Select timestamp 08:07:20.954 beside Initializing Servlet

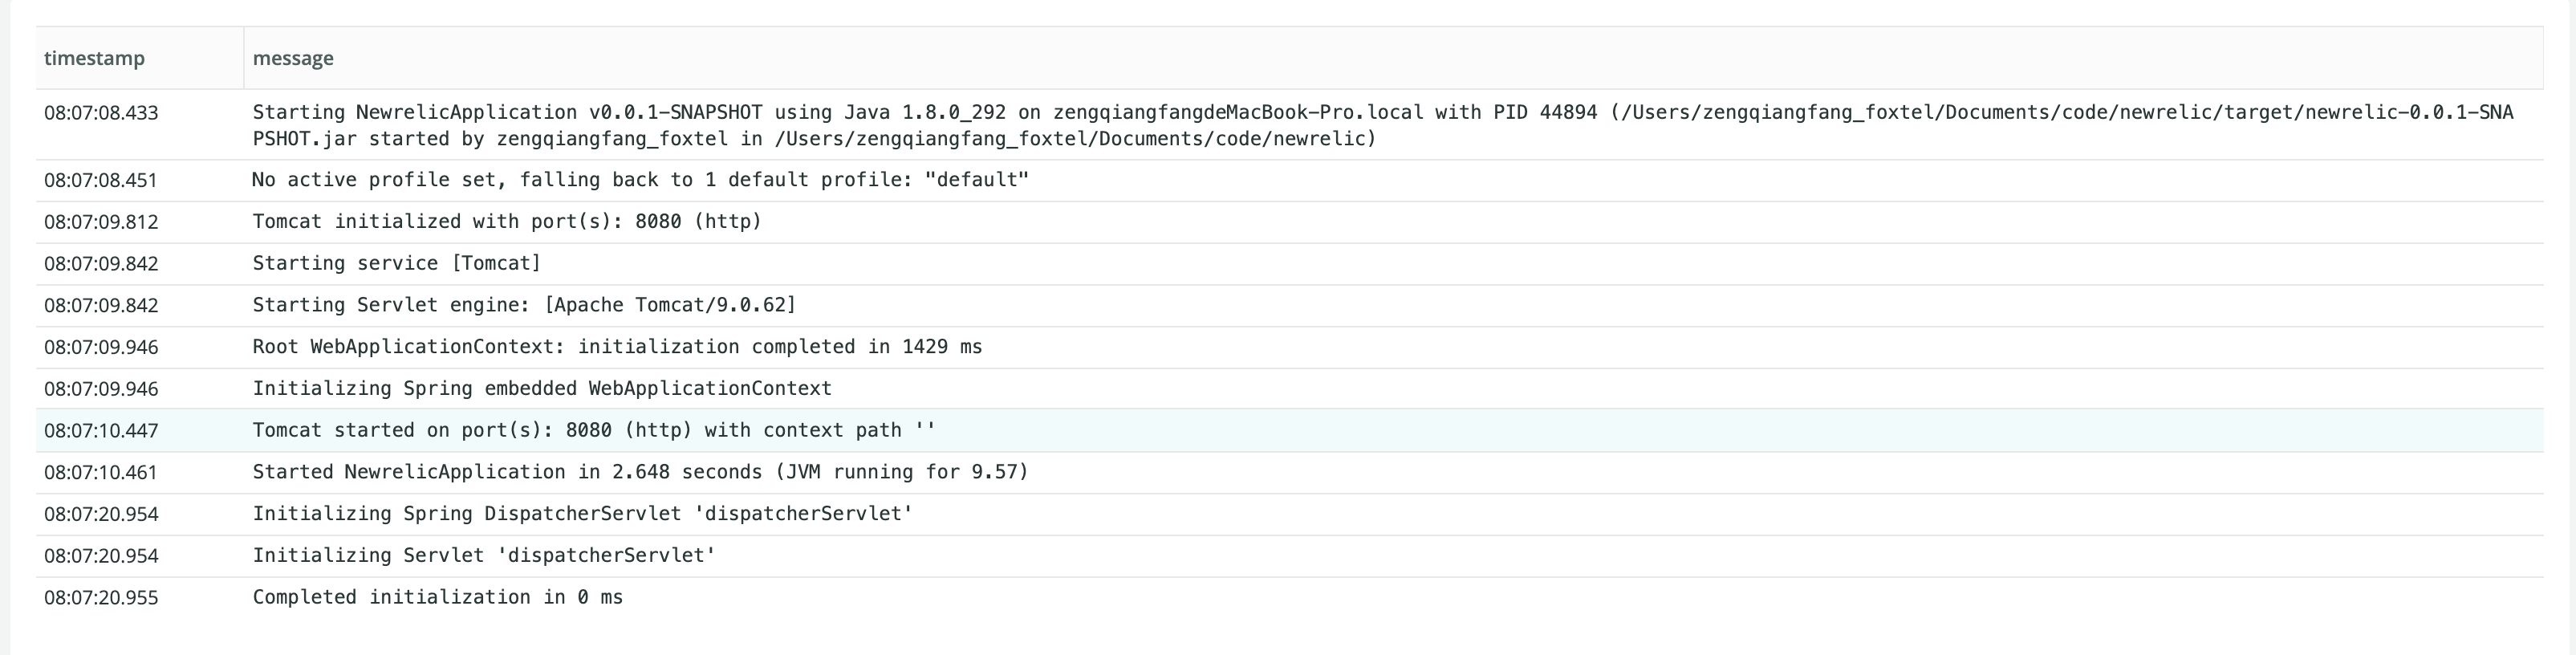[101, 556]
